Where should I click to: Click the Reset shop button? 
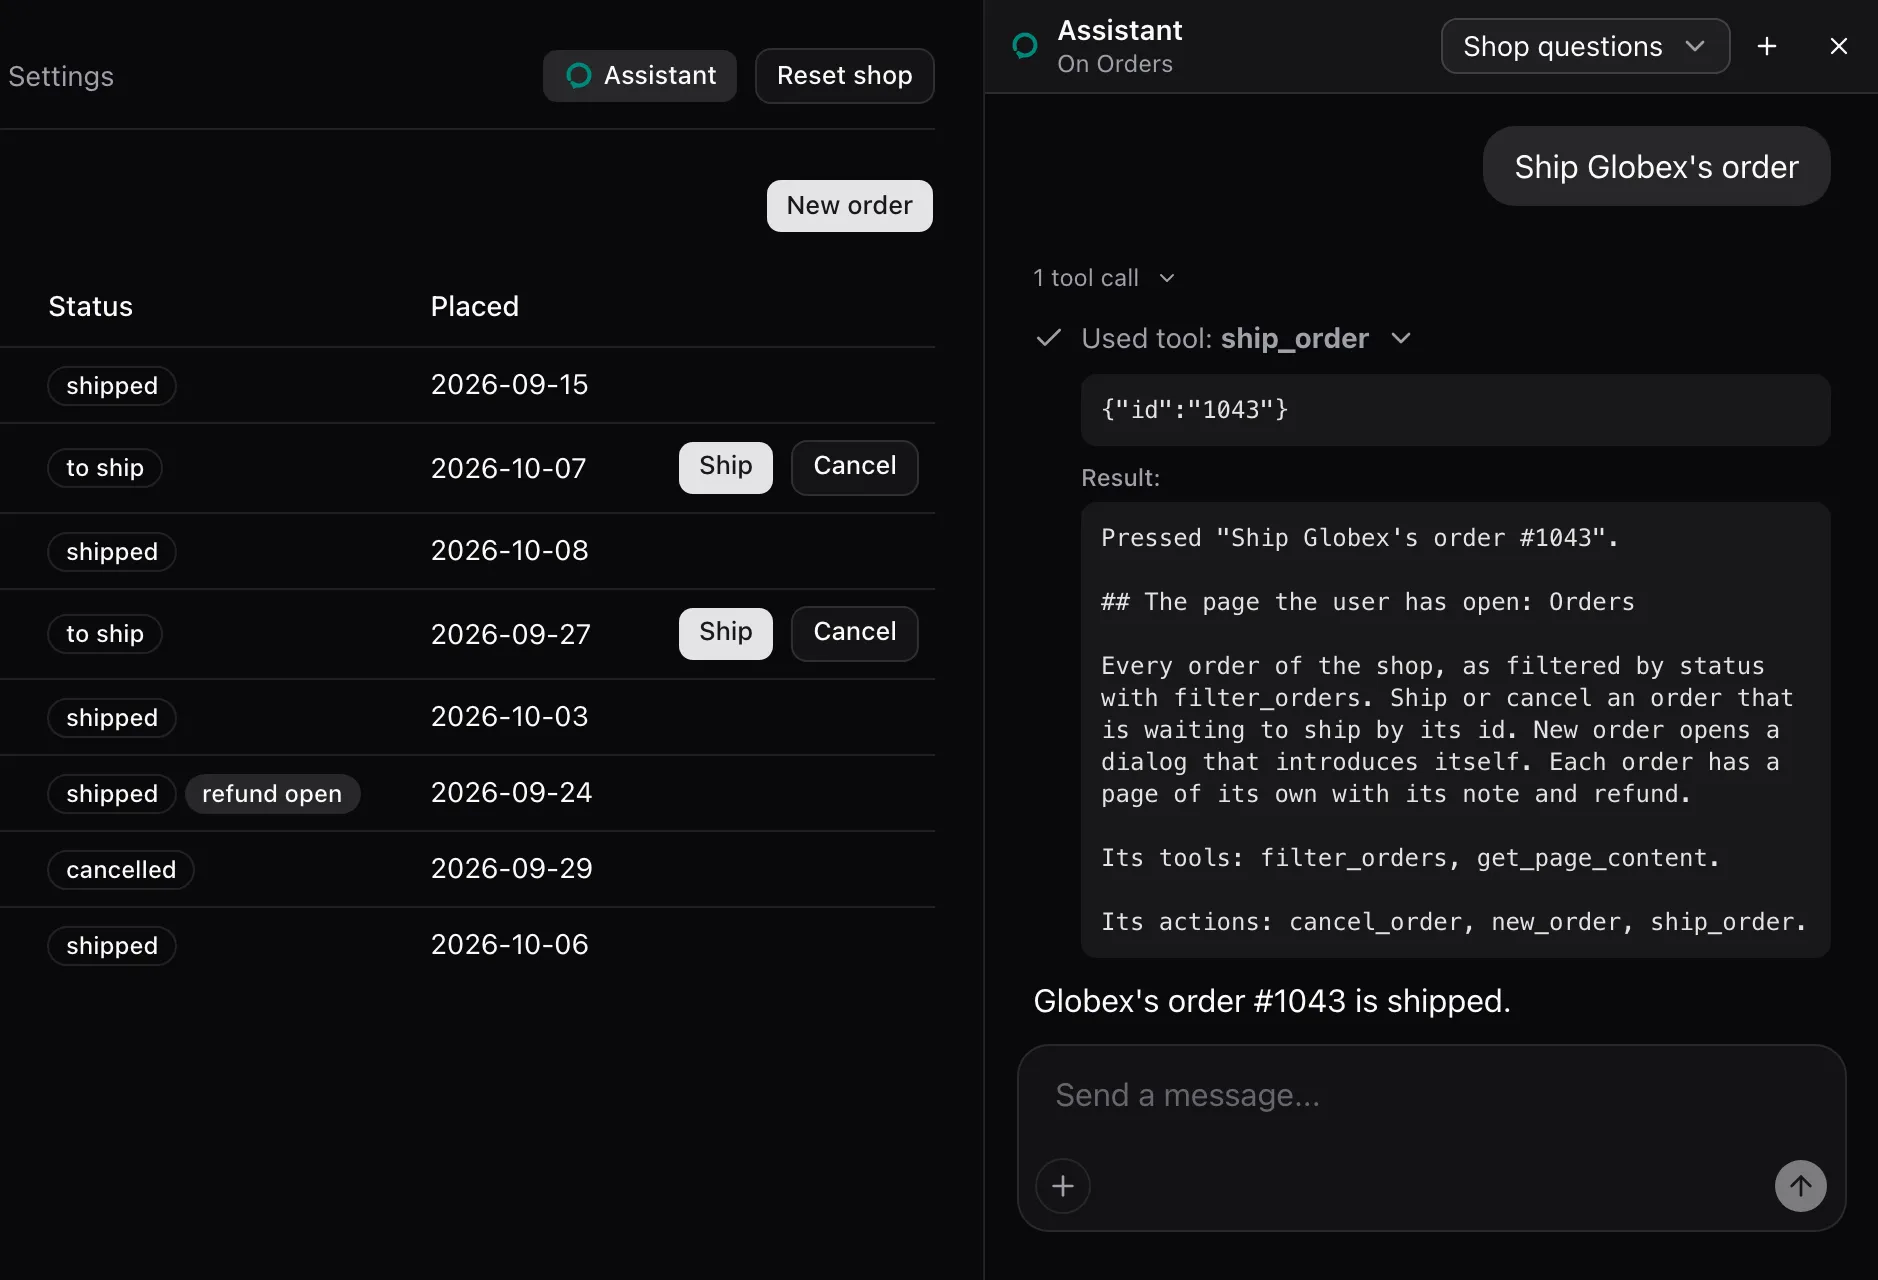click(x=845, y=76)
